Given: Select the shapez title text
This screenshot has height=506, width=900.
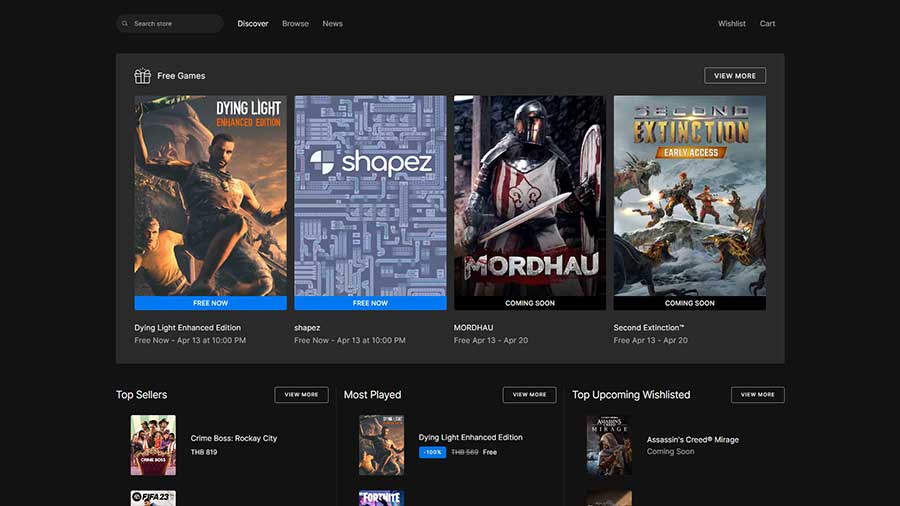Looking at the screenshot, I should point(307,328).
